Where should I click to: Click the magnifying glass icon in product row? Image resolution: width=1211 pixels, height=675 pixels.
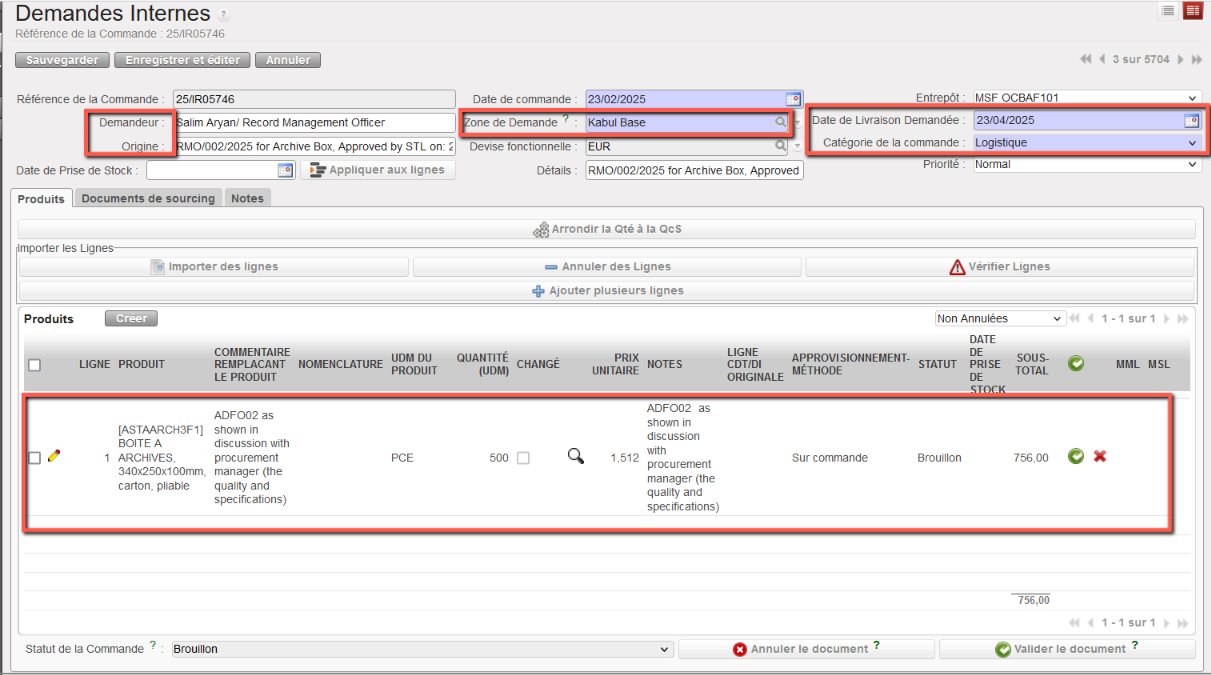point(575,457)
